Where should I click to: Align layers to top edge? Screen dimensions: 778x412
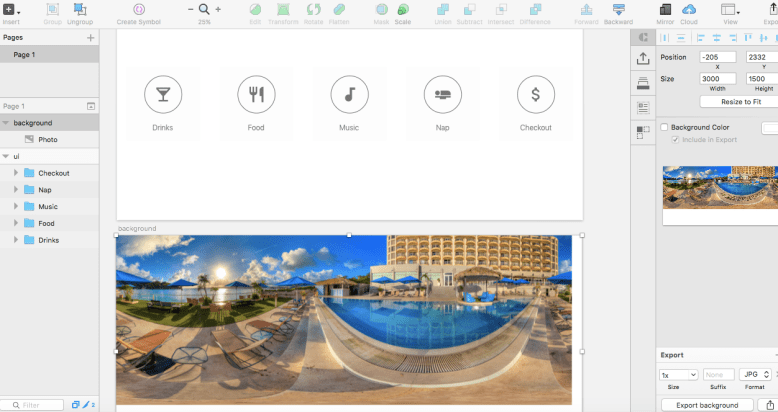748,38
